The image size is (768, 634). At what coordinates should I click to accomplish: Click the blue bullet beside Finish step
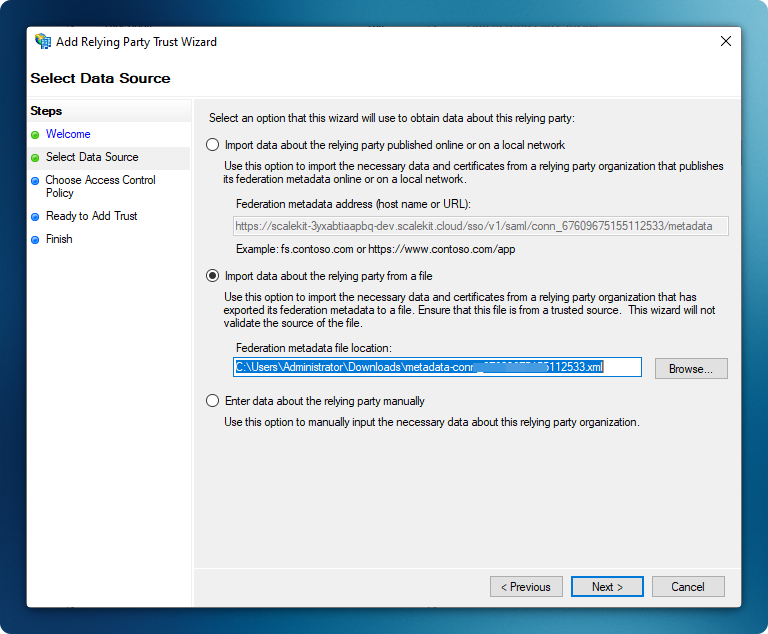click(x=35, y=240)
